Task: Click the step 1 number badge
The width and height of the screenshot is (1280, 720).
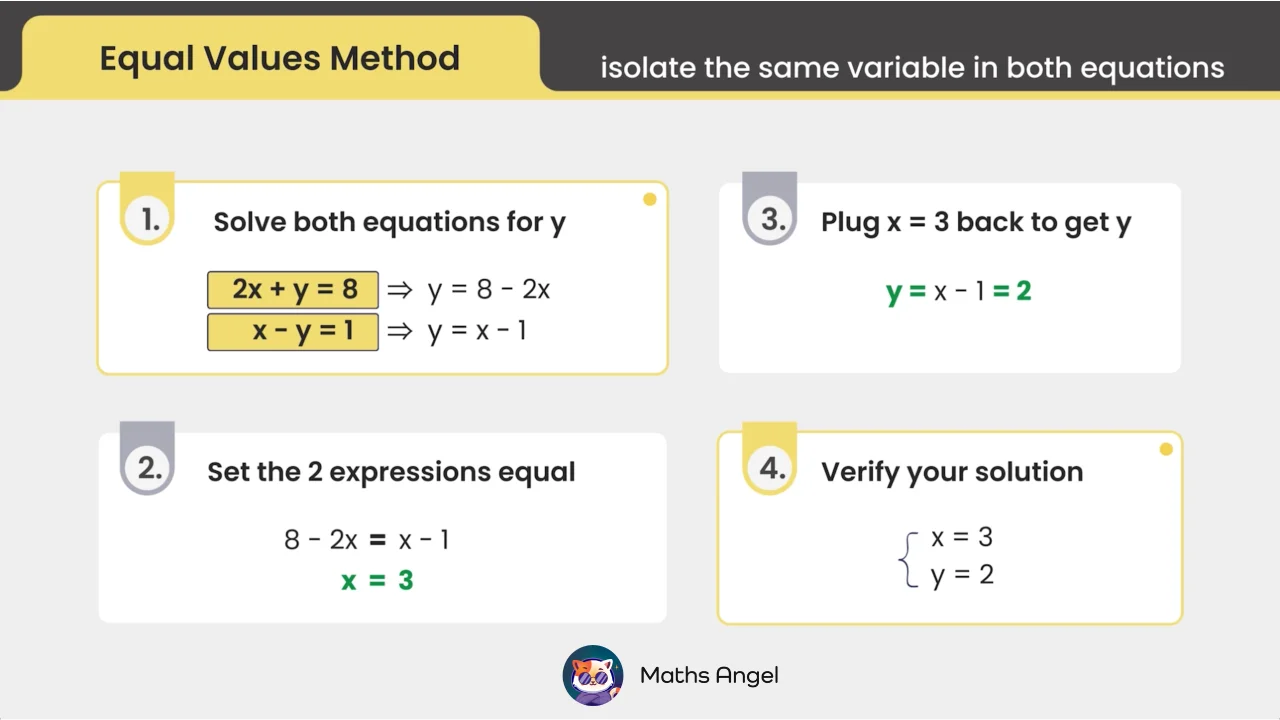Action: (148, 210)
